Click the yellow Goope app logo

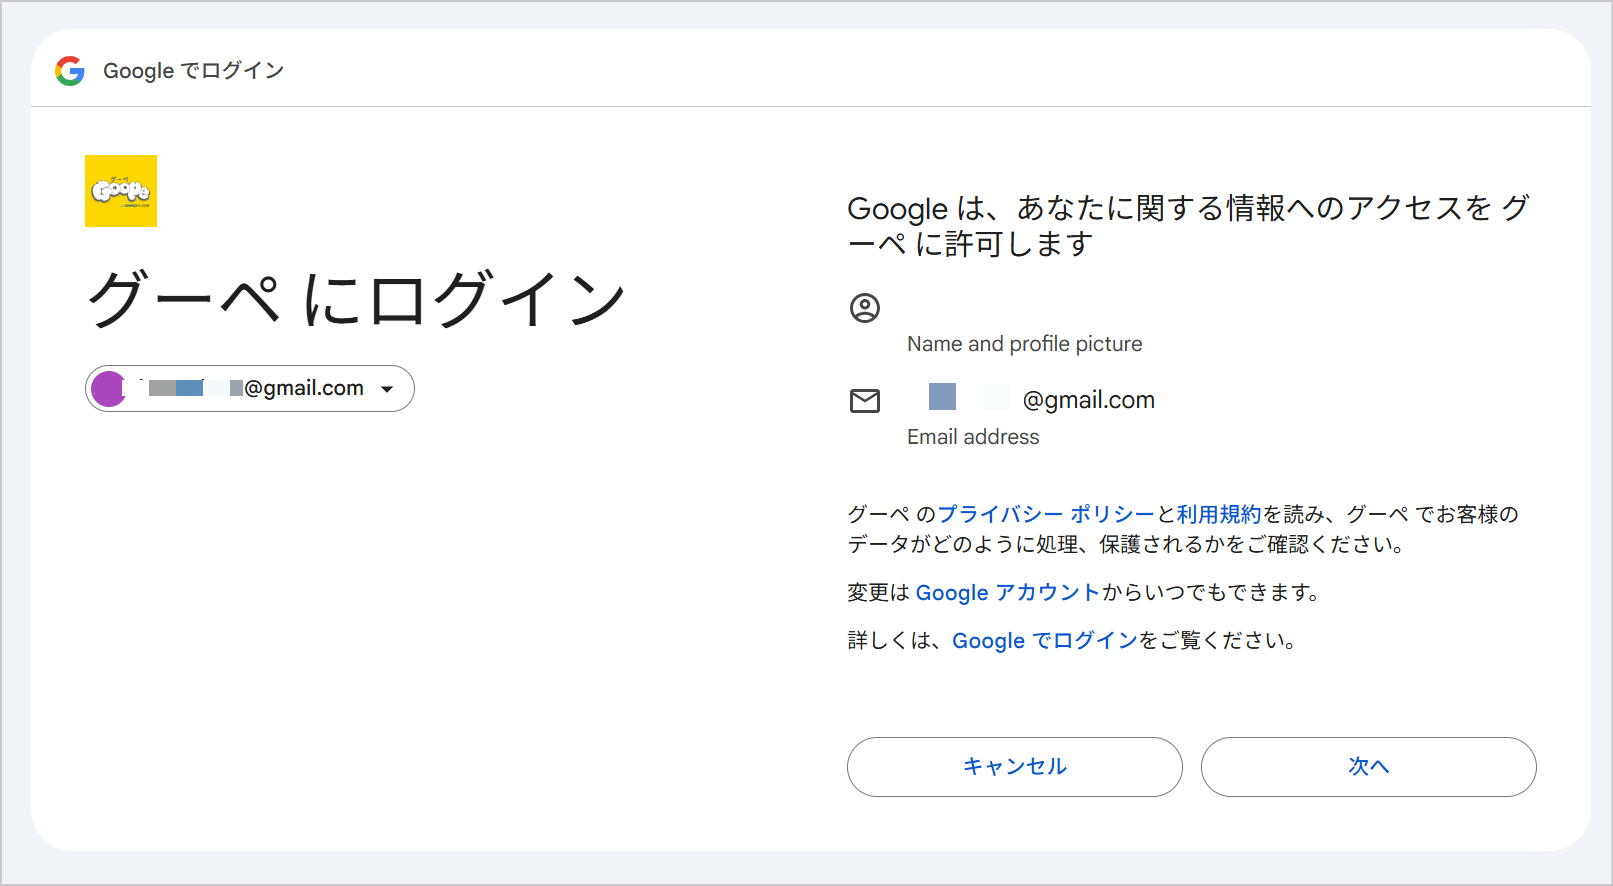[121, 191]
